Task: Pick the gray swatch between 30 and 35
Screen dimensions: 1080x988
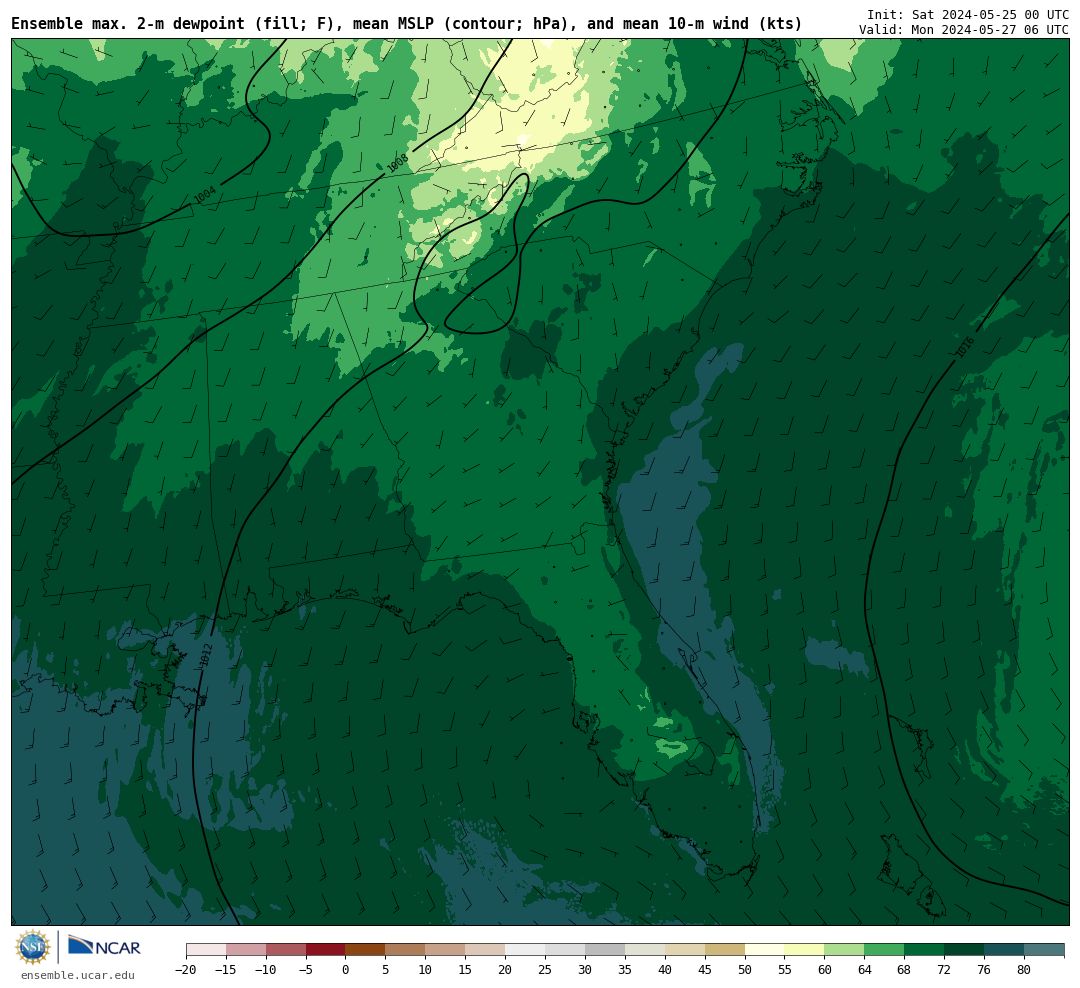Action: pyautogui.click(x=605, y=950)
